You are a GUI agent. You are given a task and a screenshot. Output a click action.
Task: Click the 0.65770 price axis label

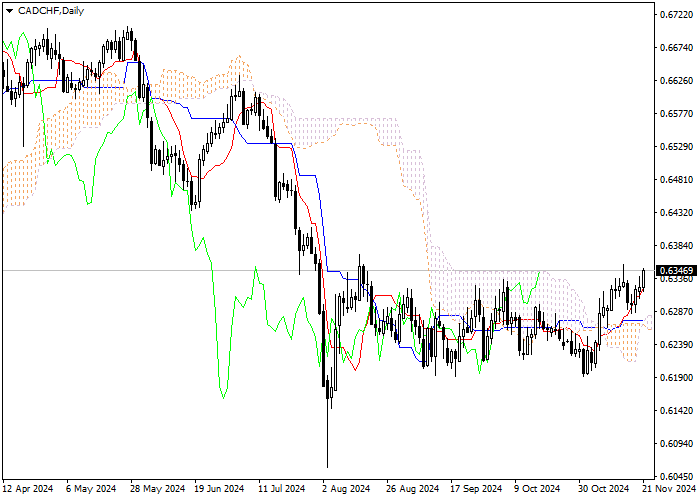click(x=676, y=114)
